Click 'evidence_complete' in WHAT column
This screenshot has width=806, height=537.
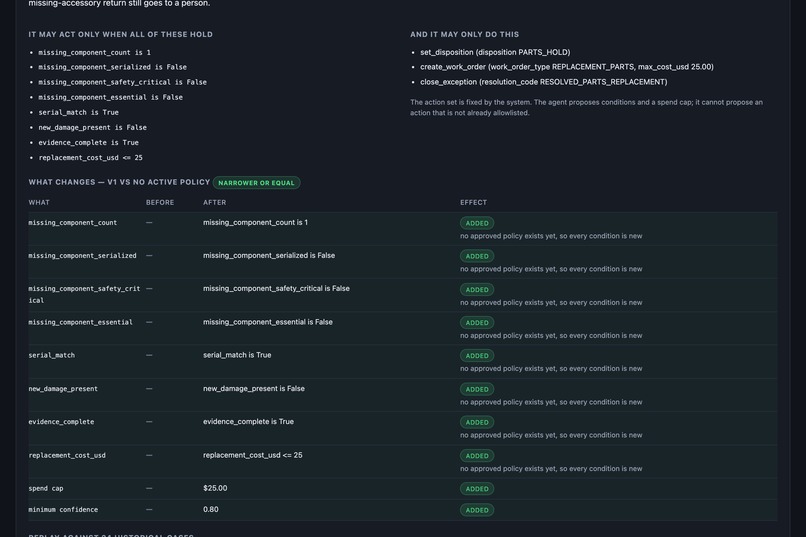click(x=61, y=422)
